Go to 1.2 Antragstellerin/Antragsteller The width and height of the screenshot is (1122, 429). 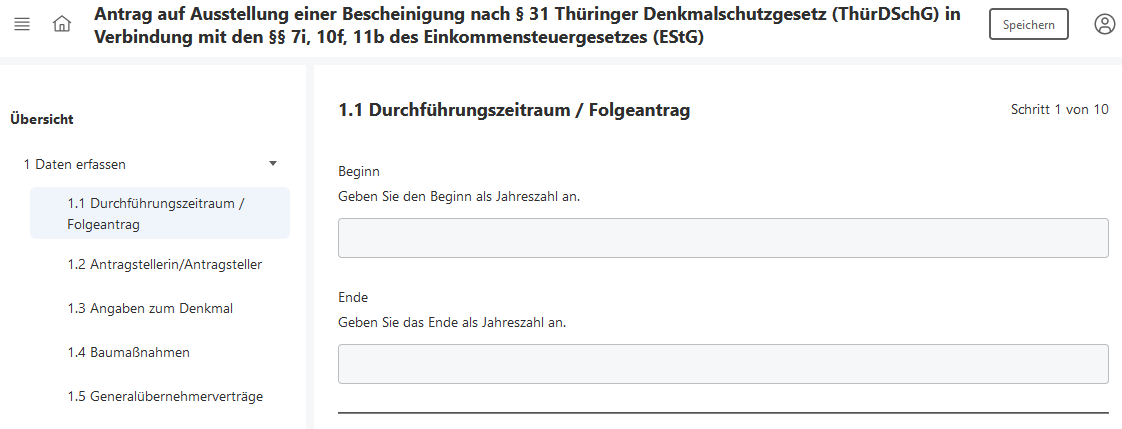pyautogui.click(x=165, y=264)
